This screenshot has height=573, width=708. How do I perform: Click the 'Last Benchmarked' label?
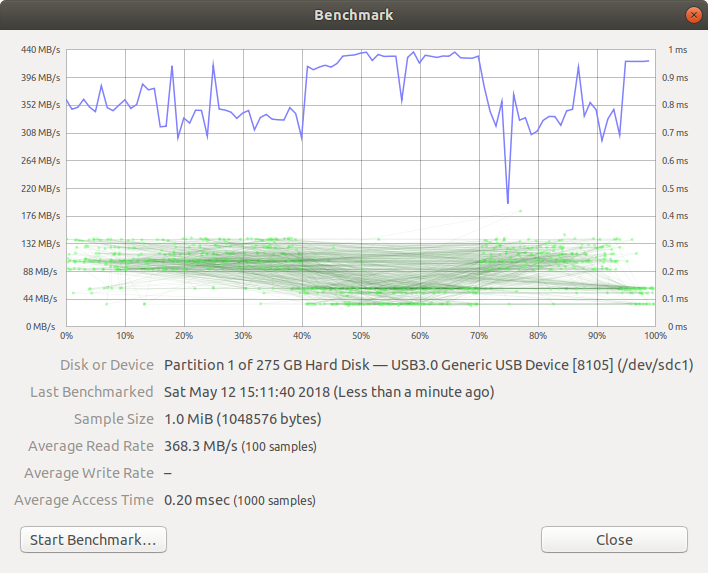[92, 392]
